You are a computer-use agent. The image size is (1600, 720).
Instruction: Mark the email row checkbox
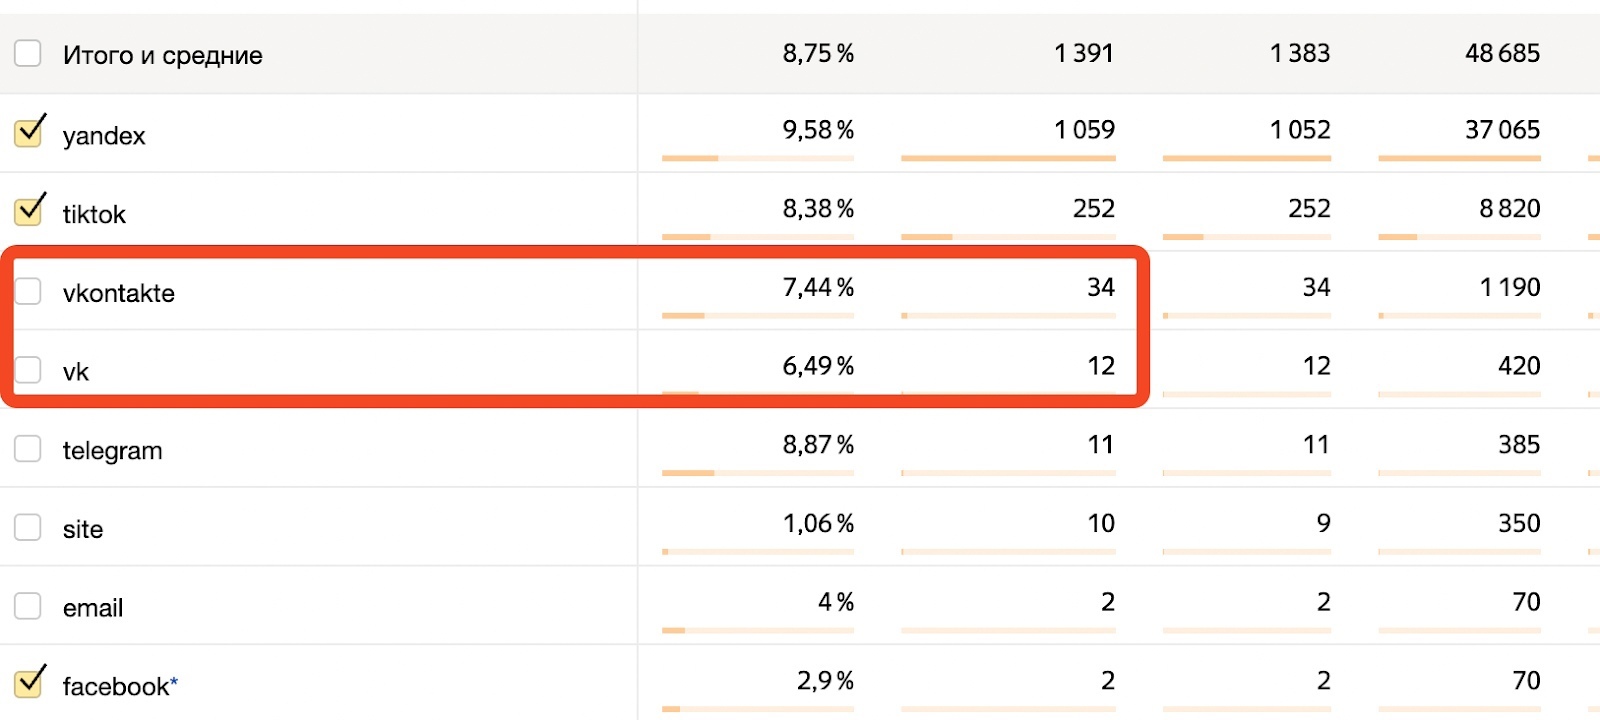(x=28, y=606)
